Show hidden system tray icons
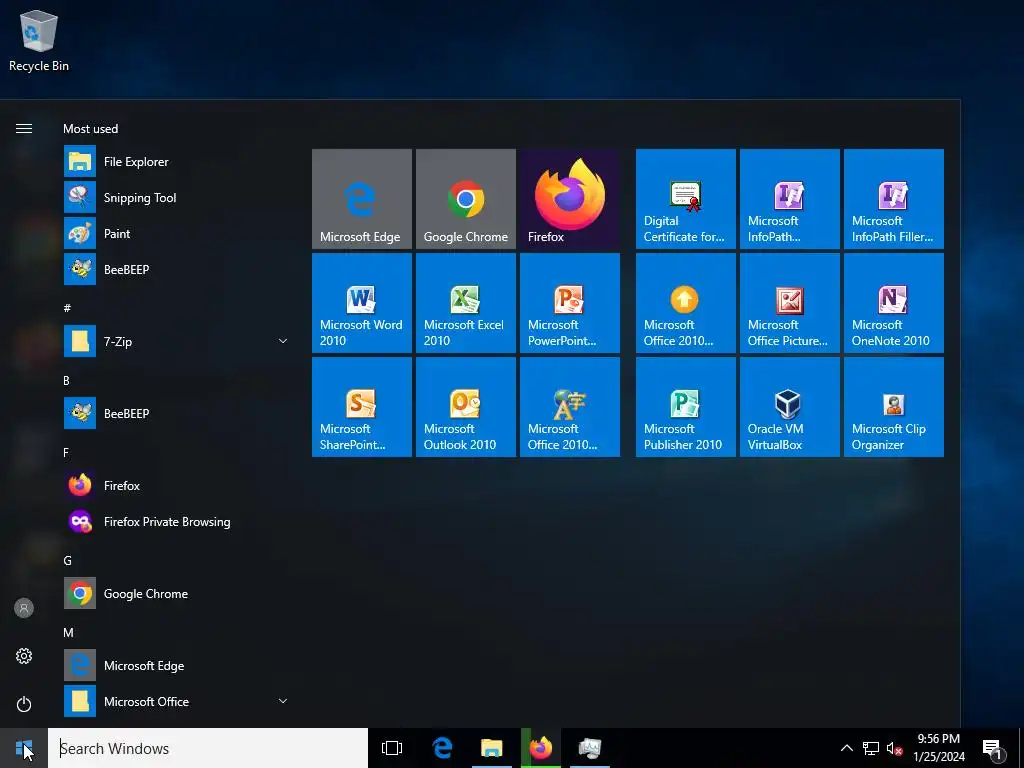This screenshot has width=1024, height=768. (x=846, y=748)
